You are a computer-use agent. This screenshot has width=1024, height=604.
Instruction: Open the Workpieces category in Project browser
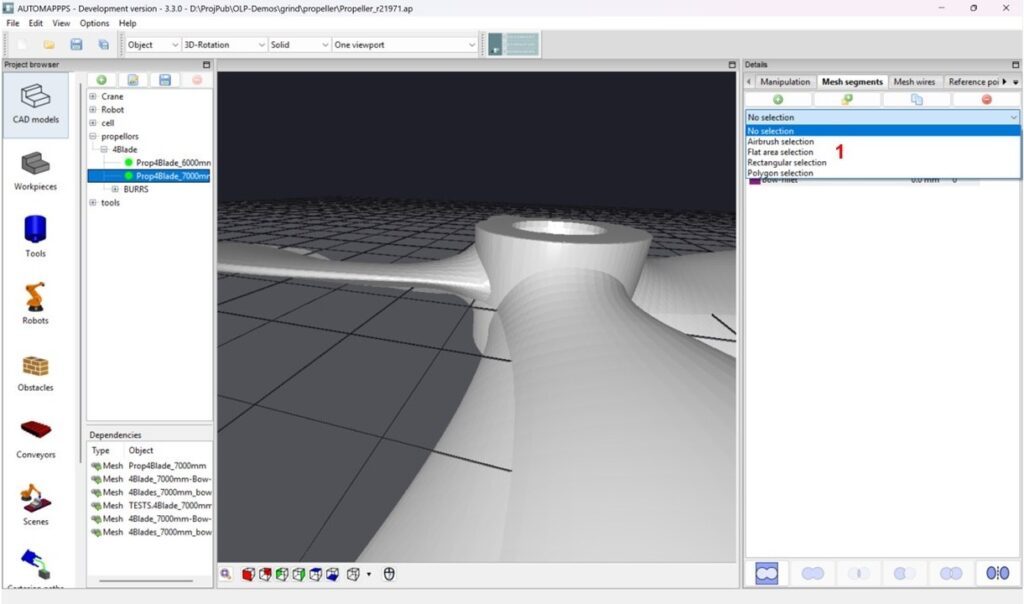pyautogui.click(x=35, y=166)
